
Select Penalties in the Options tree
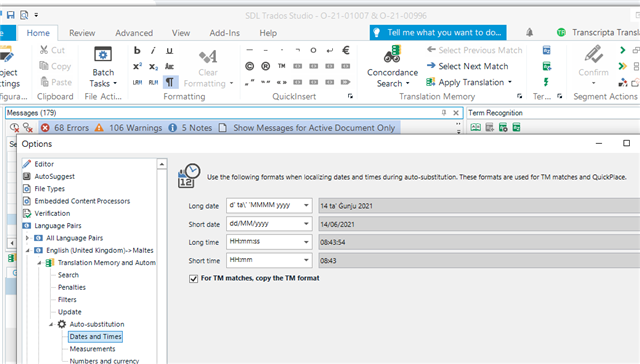coord(71,287)
